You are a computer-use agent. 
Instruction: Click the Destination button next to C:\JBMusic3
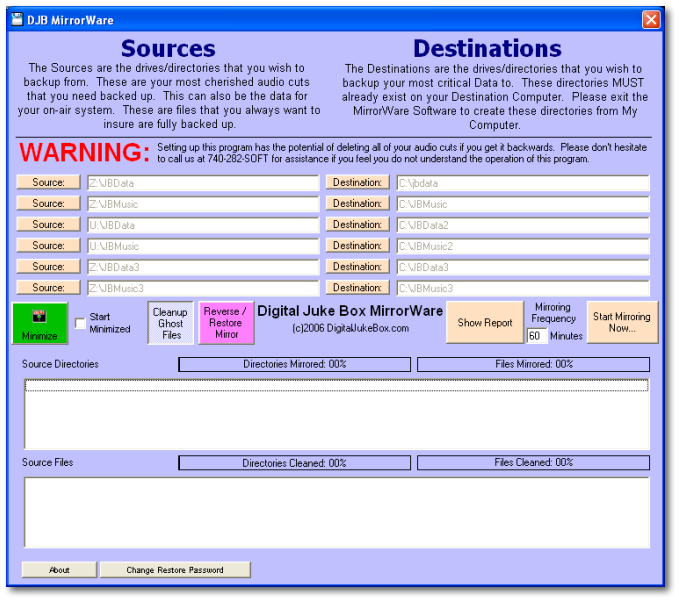[x=357, y=288]
